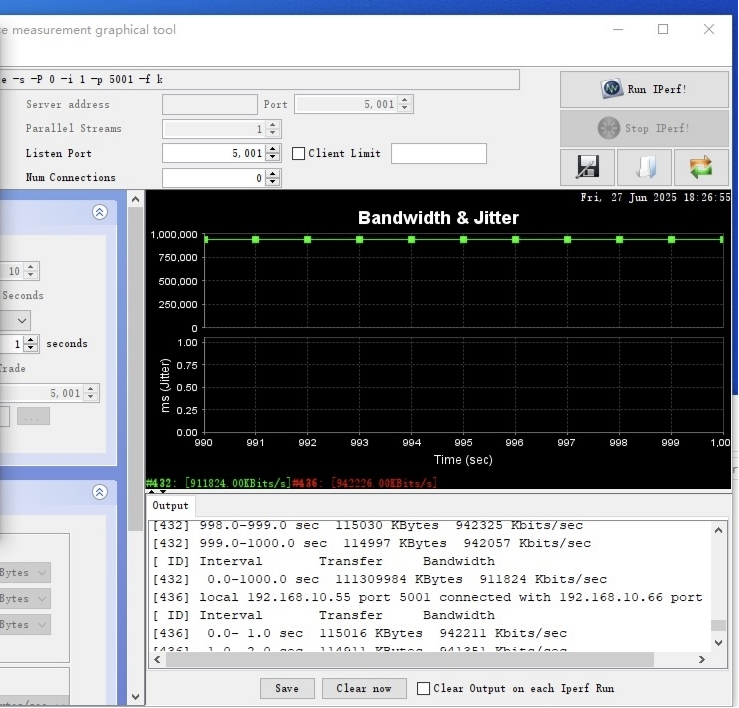
Task: Click the spinning wheel icon on Stop IPerf
Action: (x=608, y=128)
